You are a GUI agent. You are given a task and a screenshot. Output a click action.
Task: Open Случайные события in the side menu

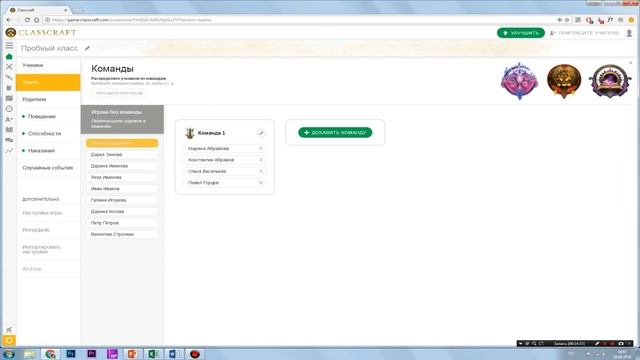[48, 168]
